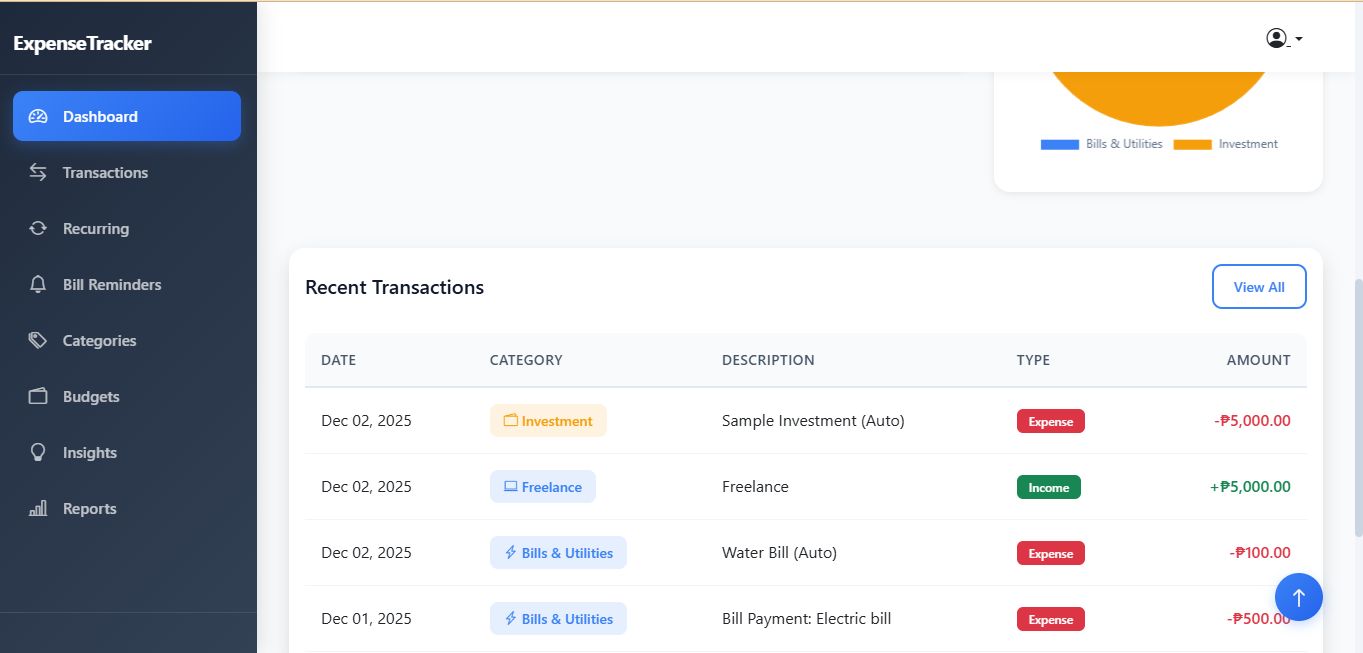Click the Budgets wallet icon
This screenshot has width=1363, height=653.
[38, 396]
